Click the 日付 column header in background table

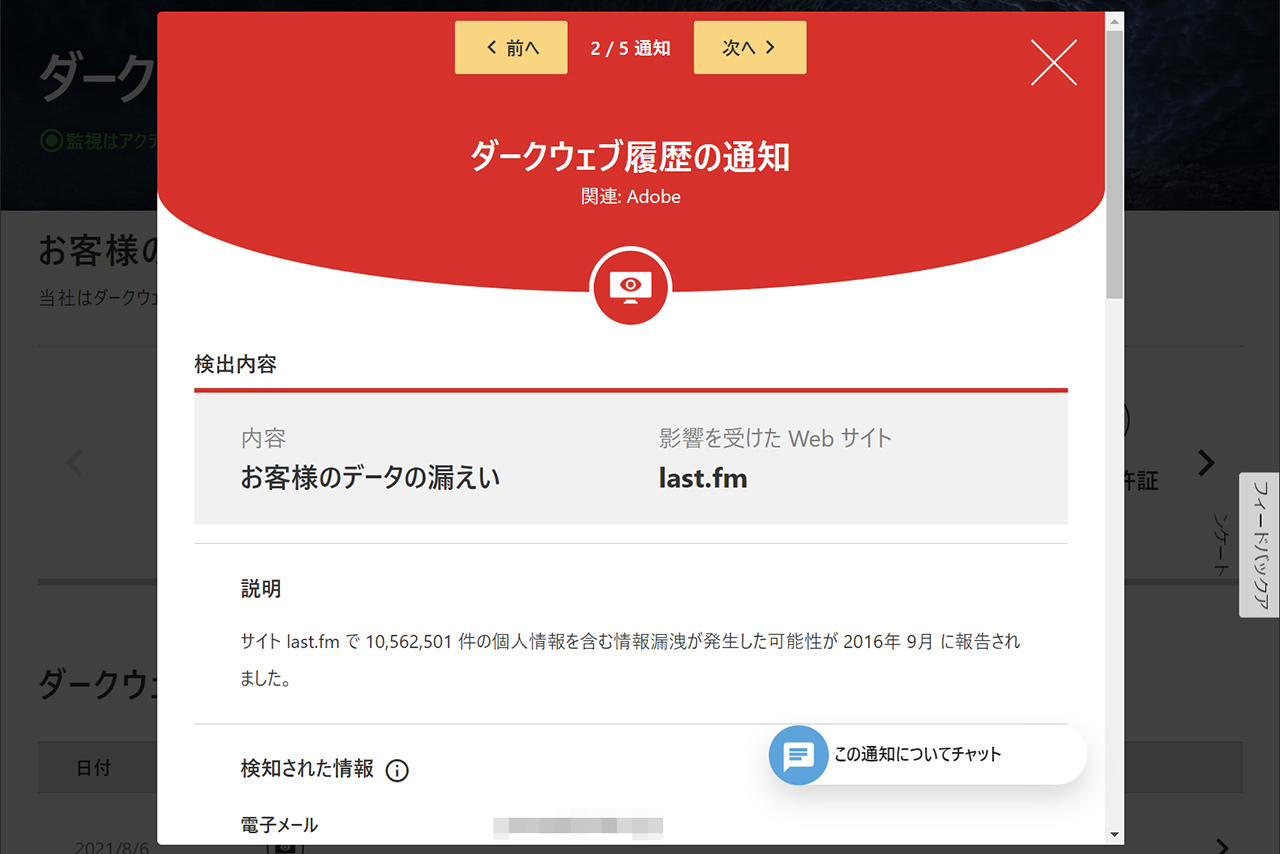tap(94, 768)
